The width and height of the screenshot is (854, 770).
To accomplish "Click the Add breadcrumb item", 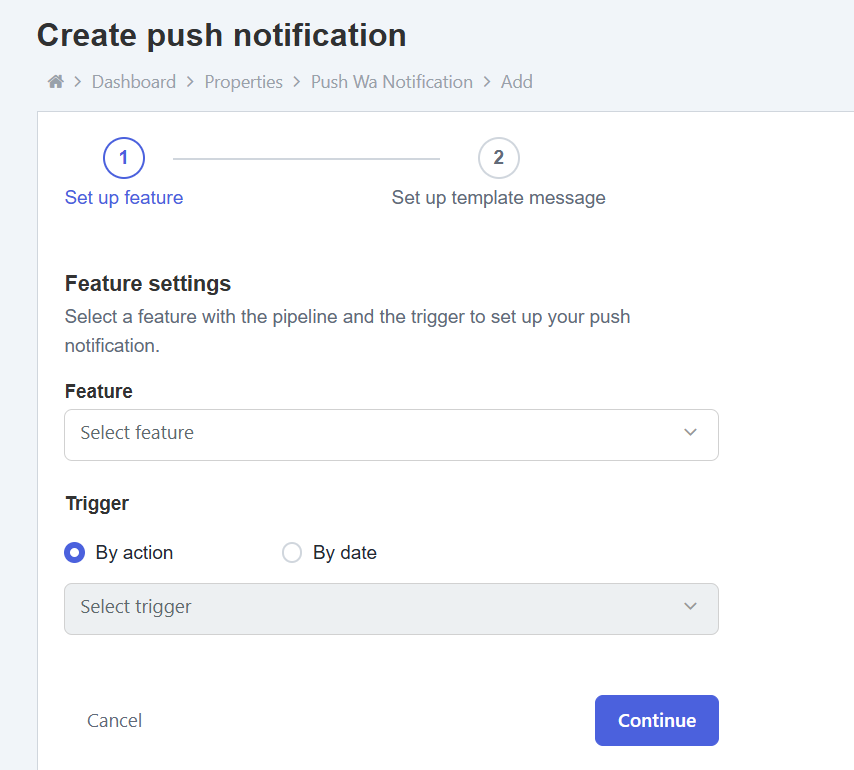I will point(516,82).
